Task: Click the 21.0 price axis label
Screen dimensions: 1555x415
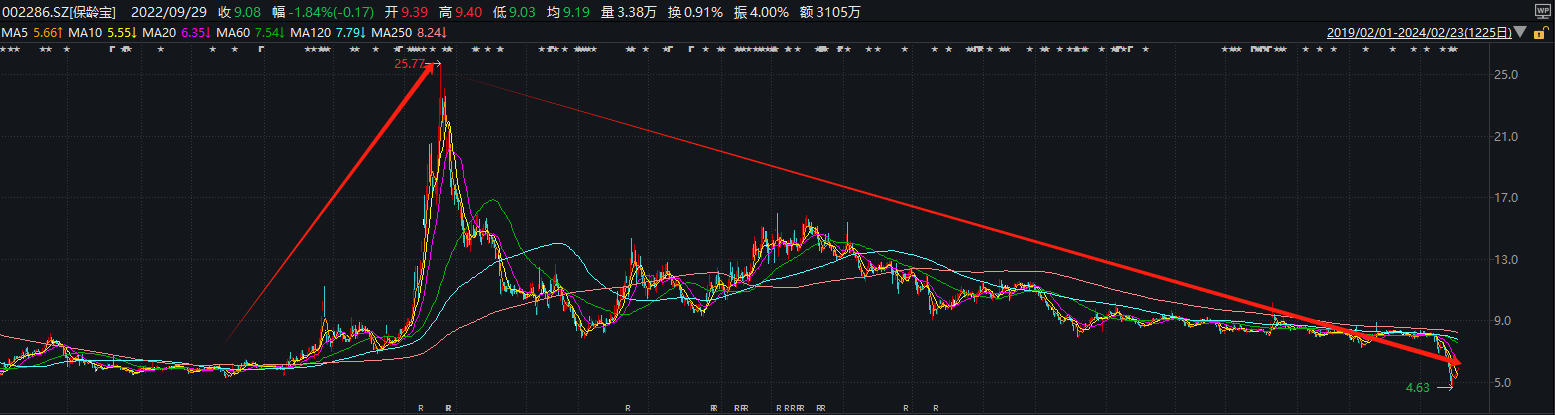Action: click(x=1507, y=136)
